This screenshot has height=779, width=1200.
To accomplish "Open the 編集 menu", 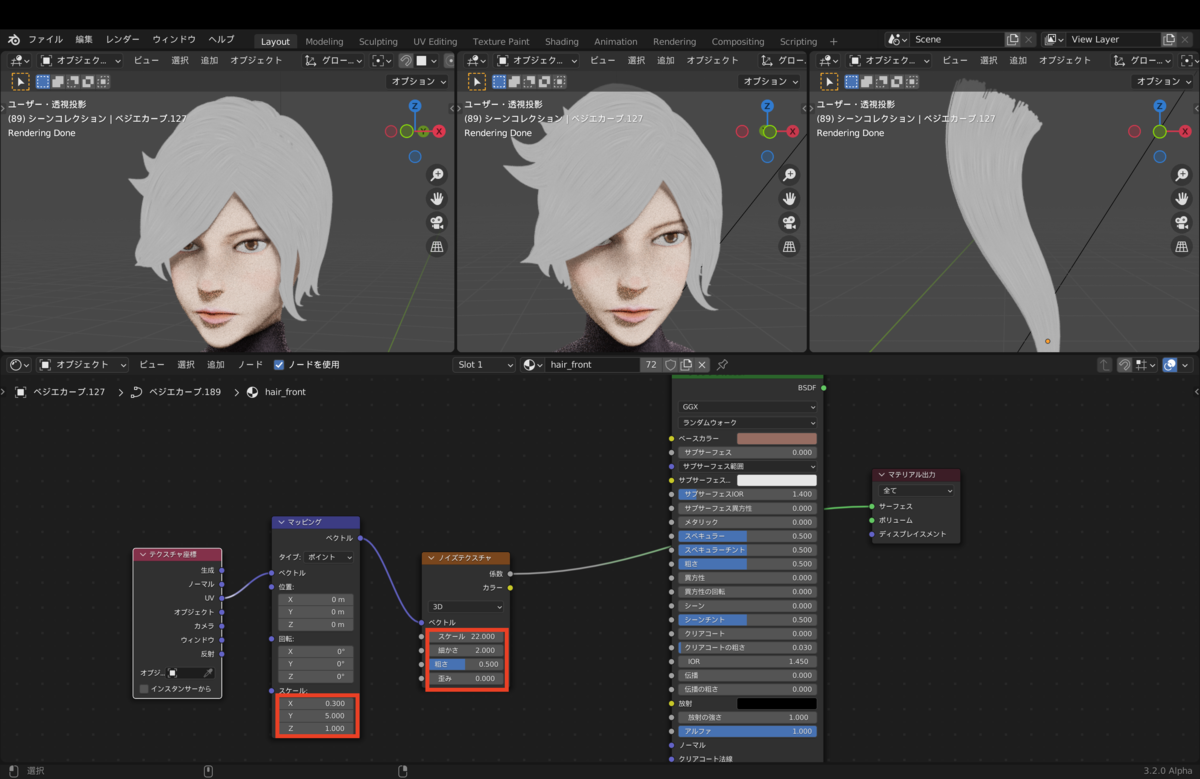I will (x=84, y=40).
